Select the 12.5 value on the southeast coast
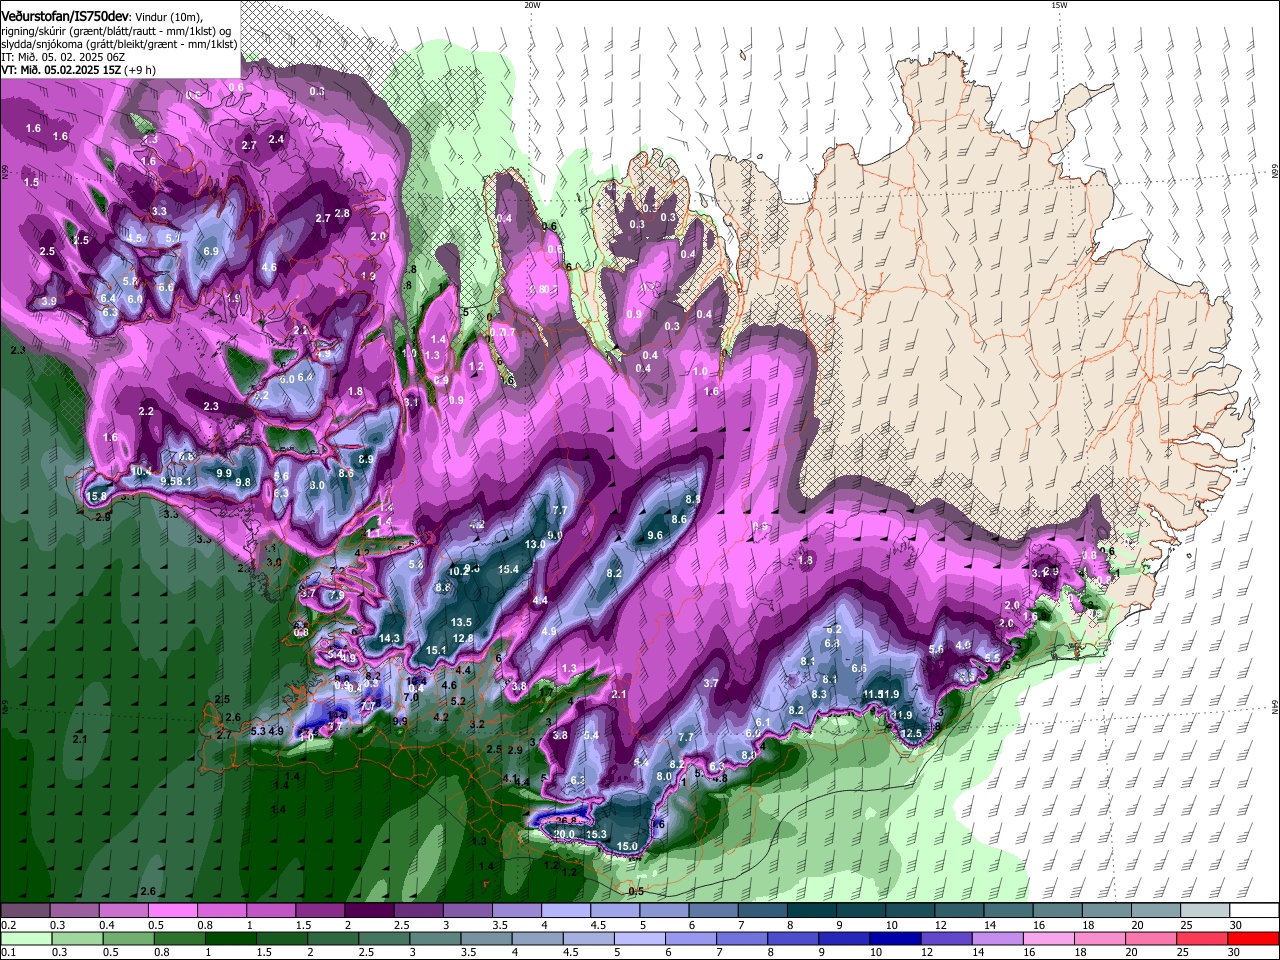This screenshot has width=1280, height=960. tap(911, 733)
